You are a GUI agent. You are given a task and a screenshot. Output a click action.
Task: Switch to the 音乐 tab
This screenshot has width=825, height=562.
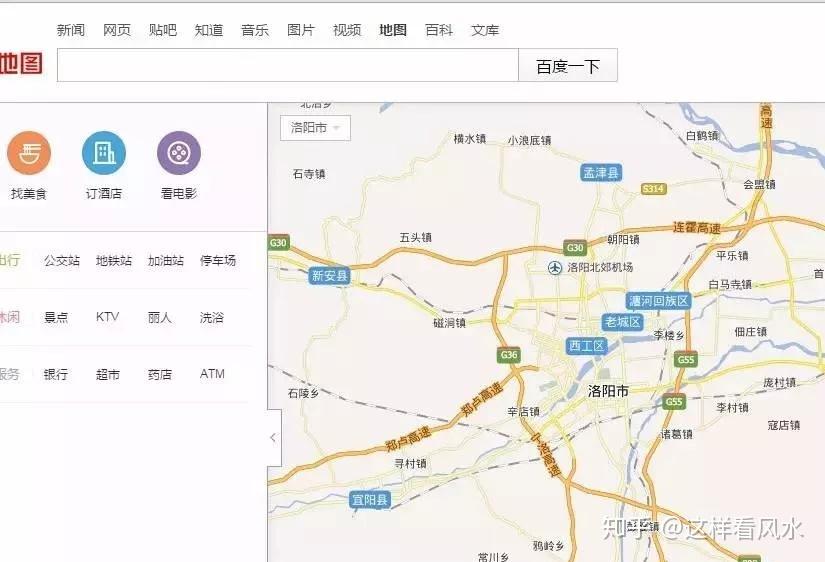255,30
